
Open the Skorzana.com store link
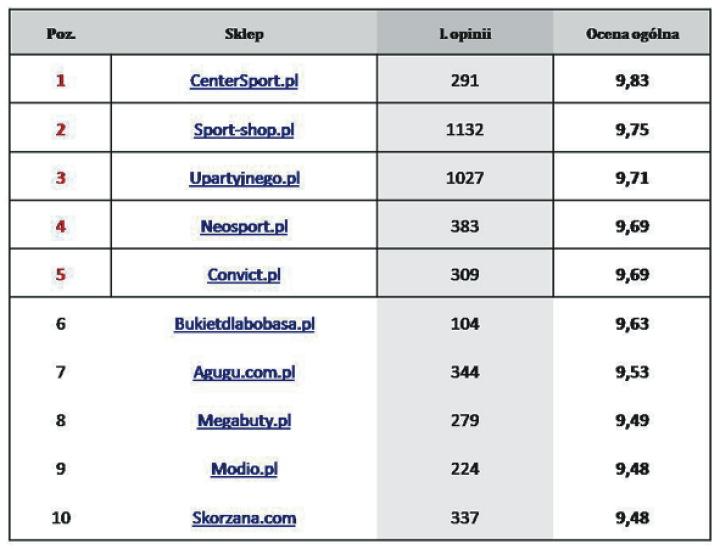[x=244, y=518]
